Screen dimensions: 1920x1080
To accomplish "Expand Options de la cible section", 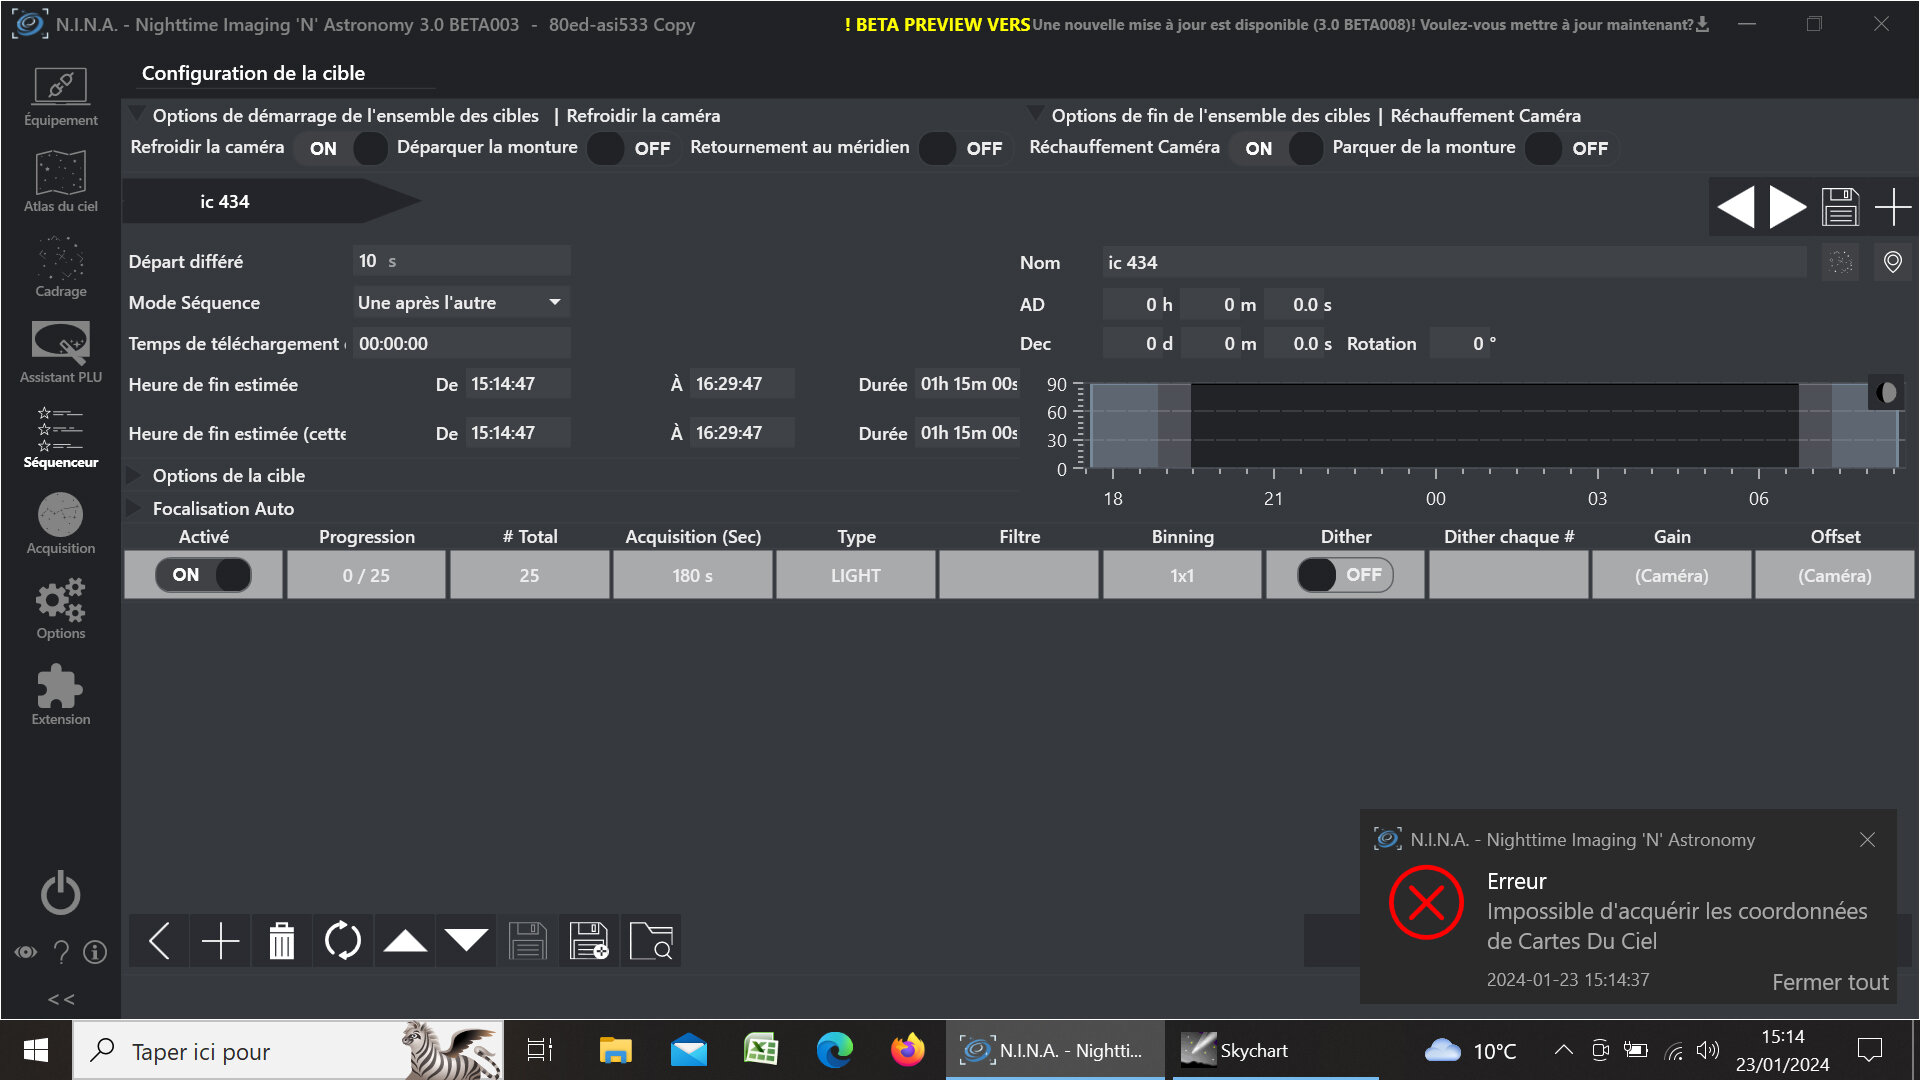I will (x=229, y=476).
